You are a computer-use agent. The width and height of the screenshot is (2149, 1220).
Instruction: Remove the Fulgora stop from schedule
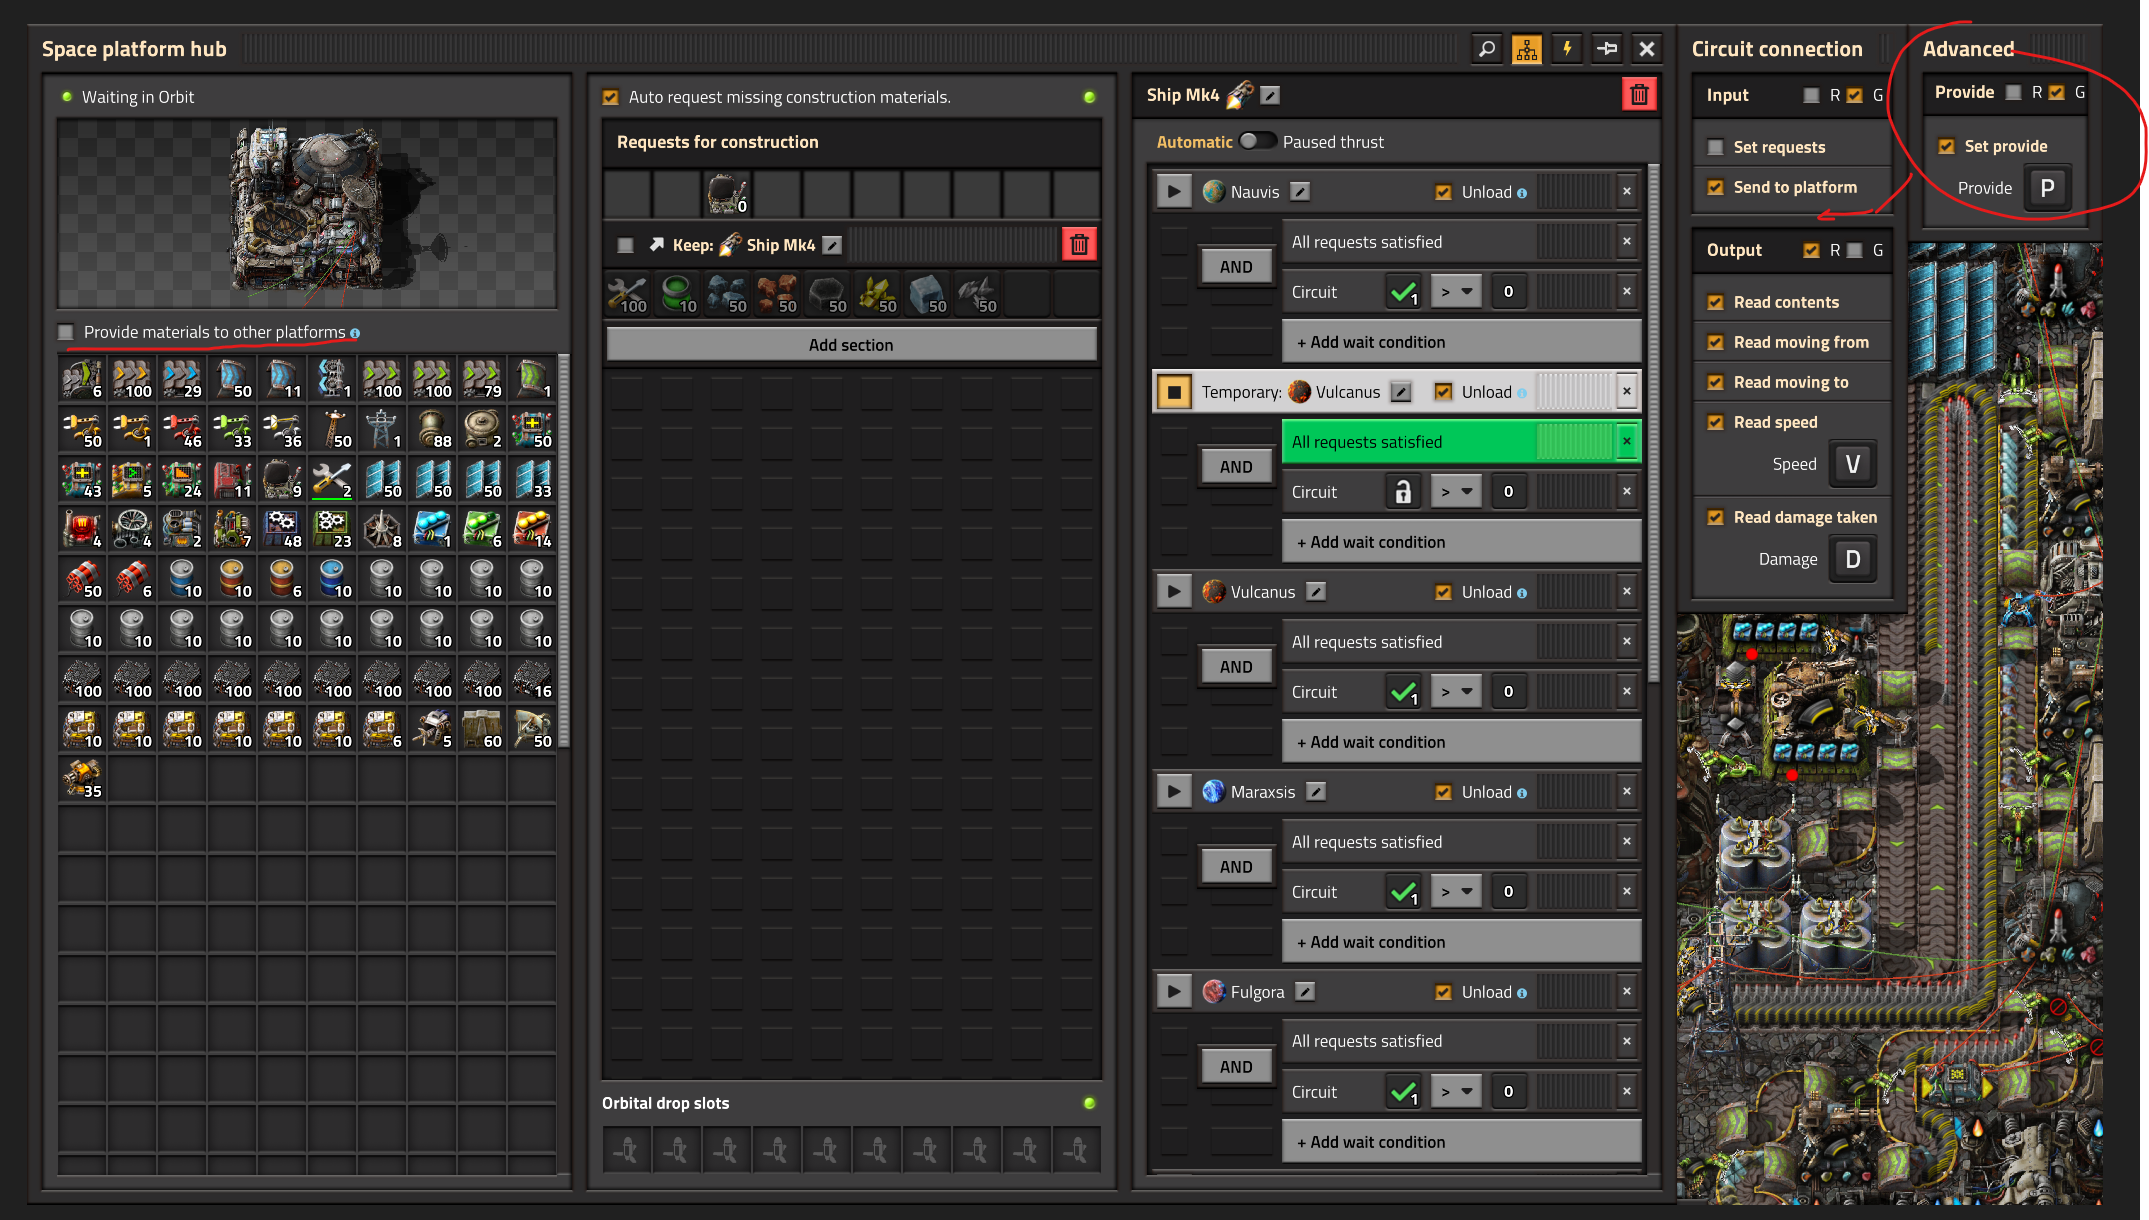tap(1627, 991)
